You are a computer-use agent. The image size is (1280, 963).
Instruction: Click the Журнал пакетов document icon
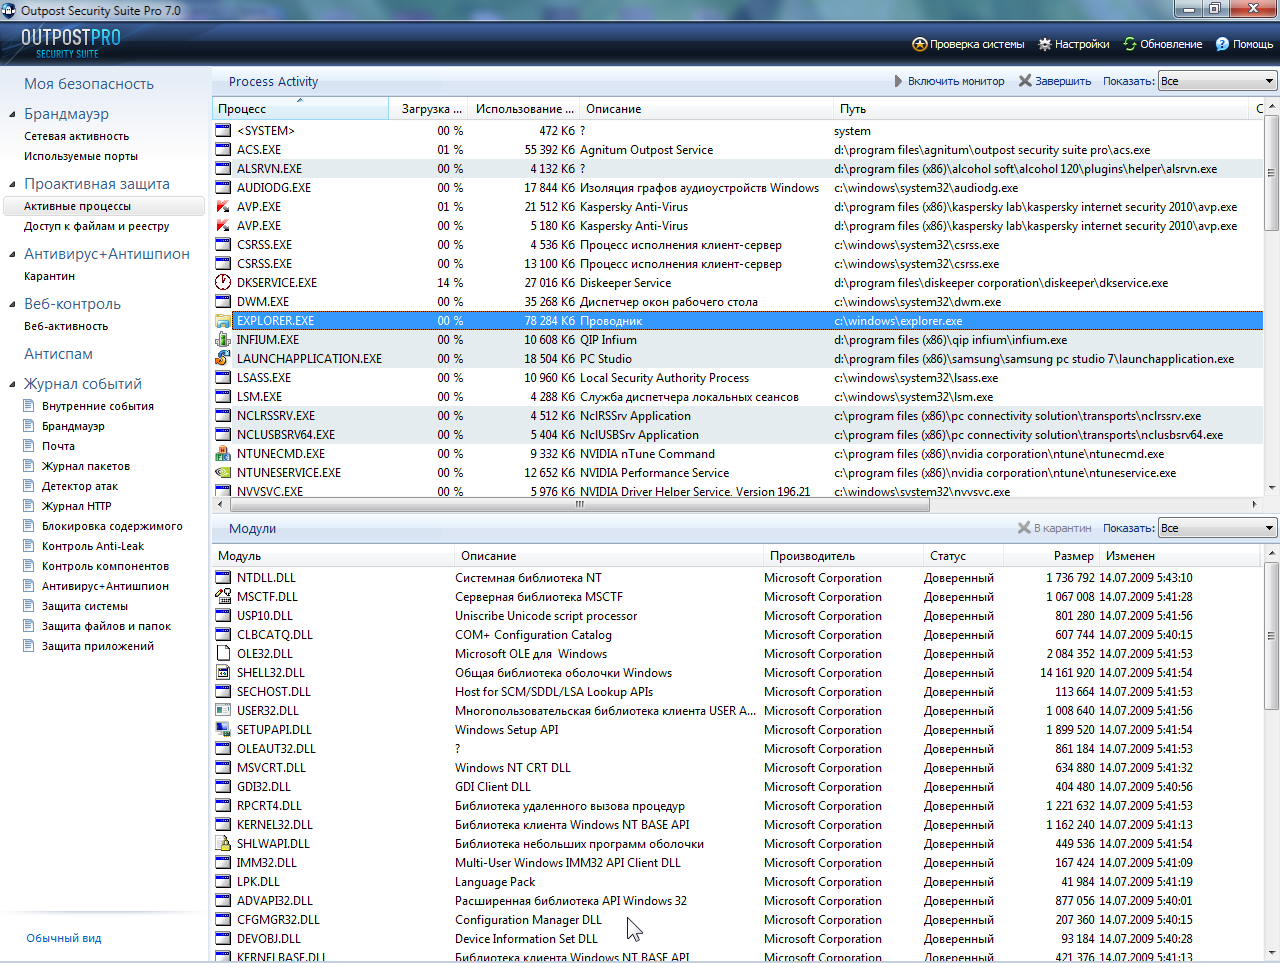(30, 466)
